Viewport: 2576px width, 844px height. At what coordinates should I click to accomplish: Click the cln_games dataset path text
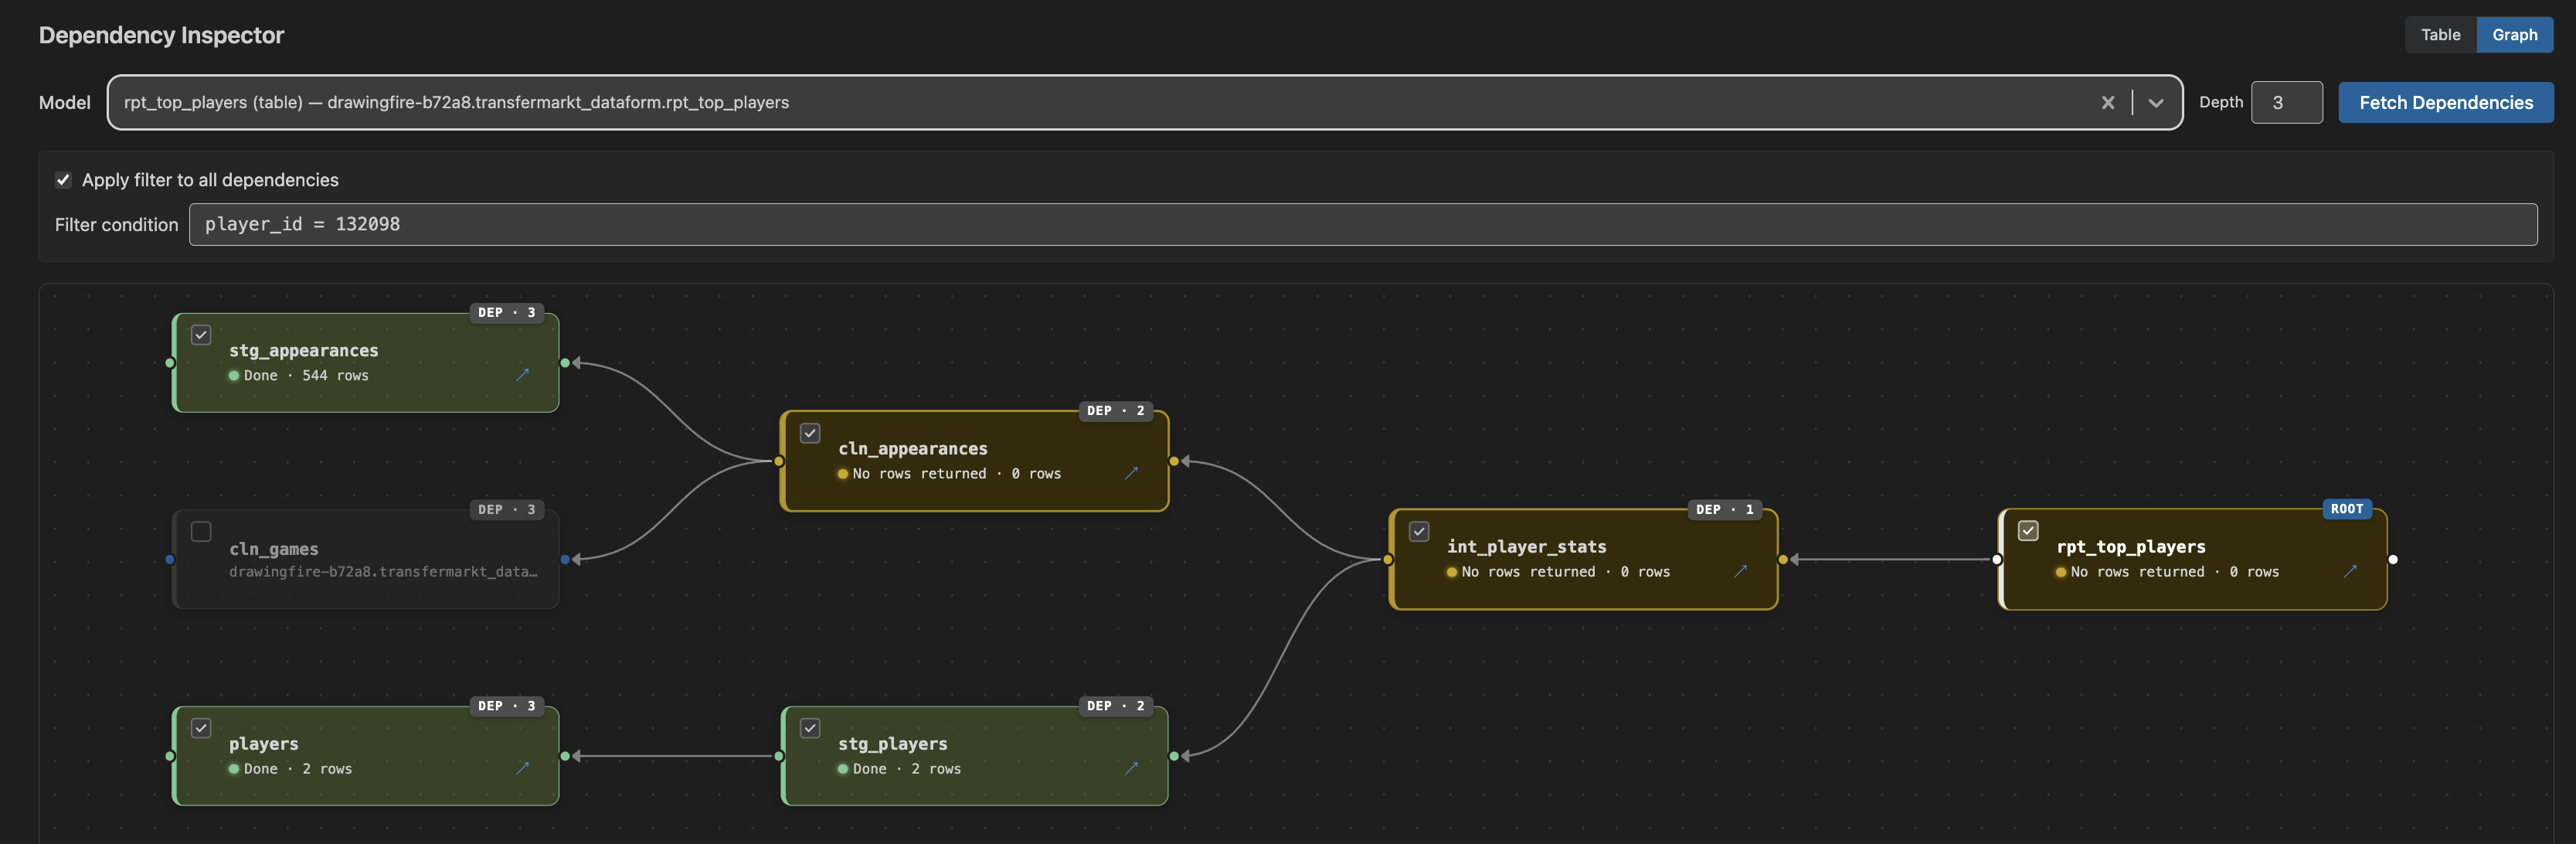point(383,571)
